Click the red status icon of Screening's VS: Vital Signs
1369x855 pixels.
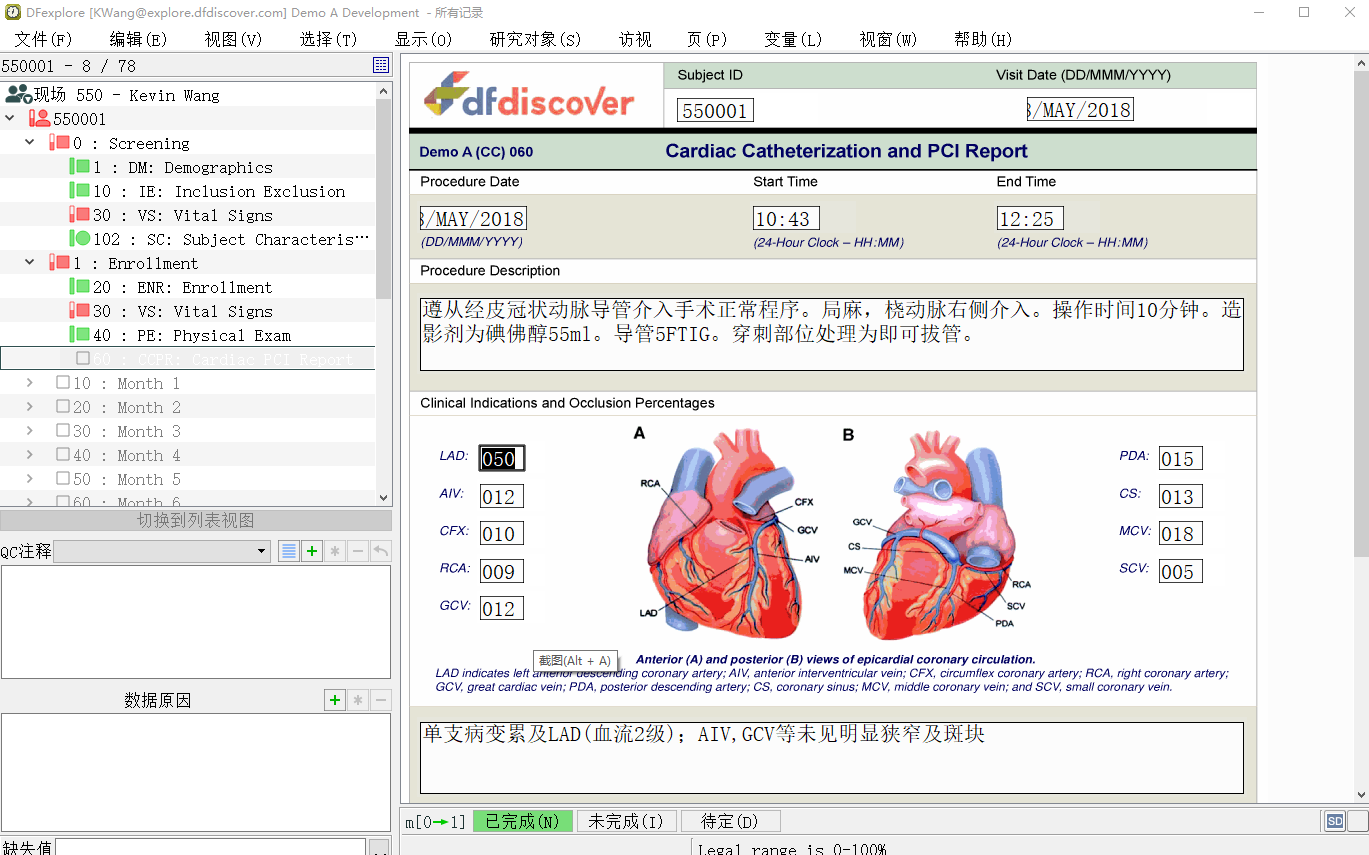coord(79,215)
